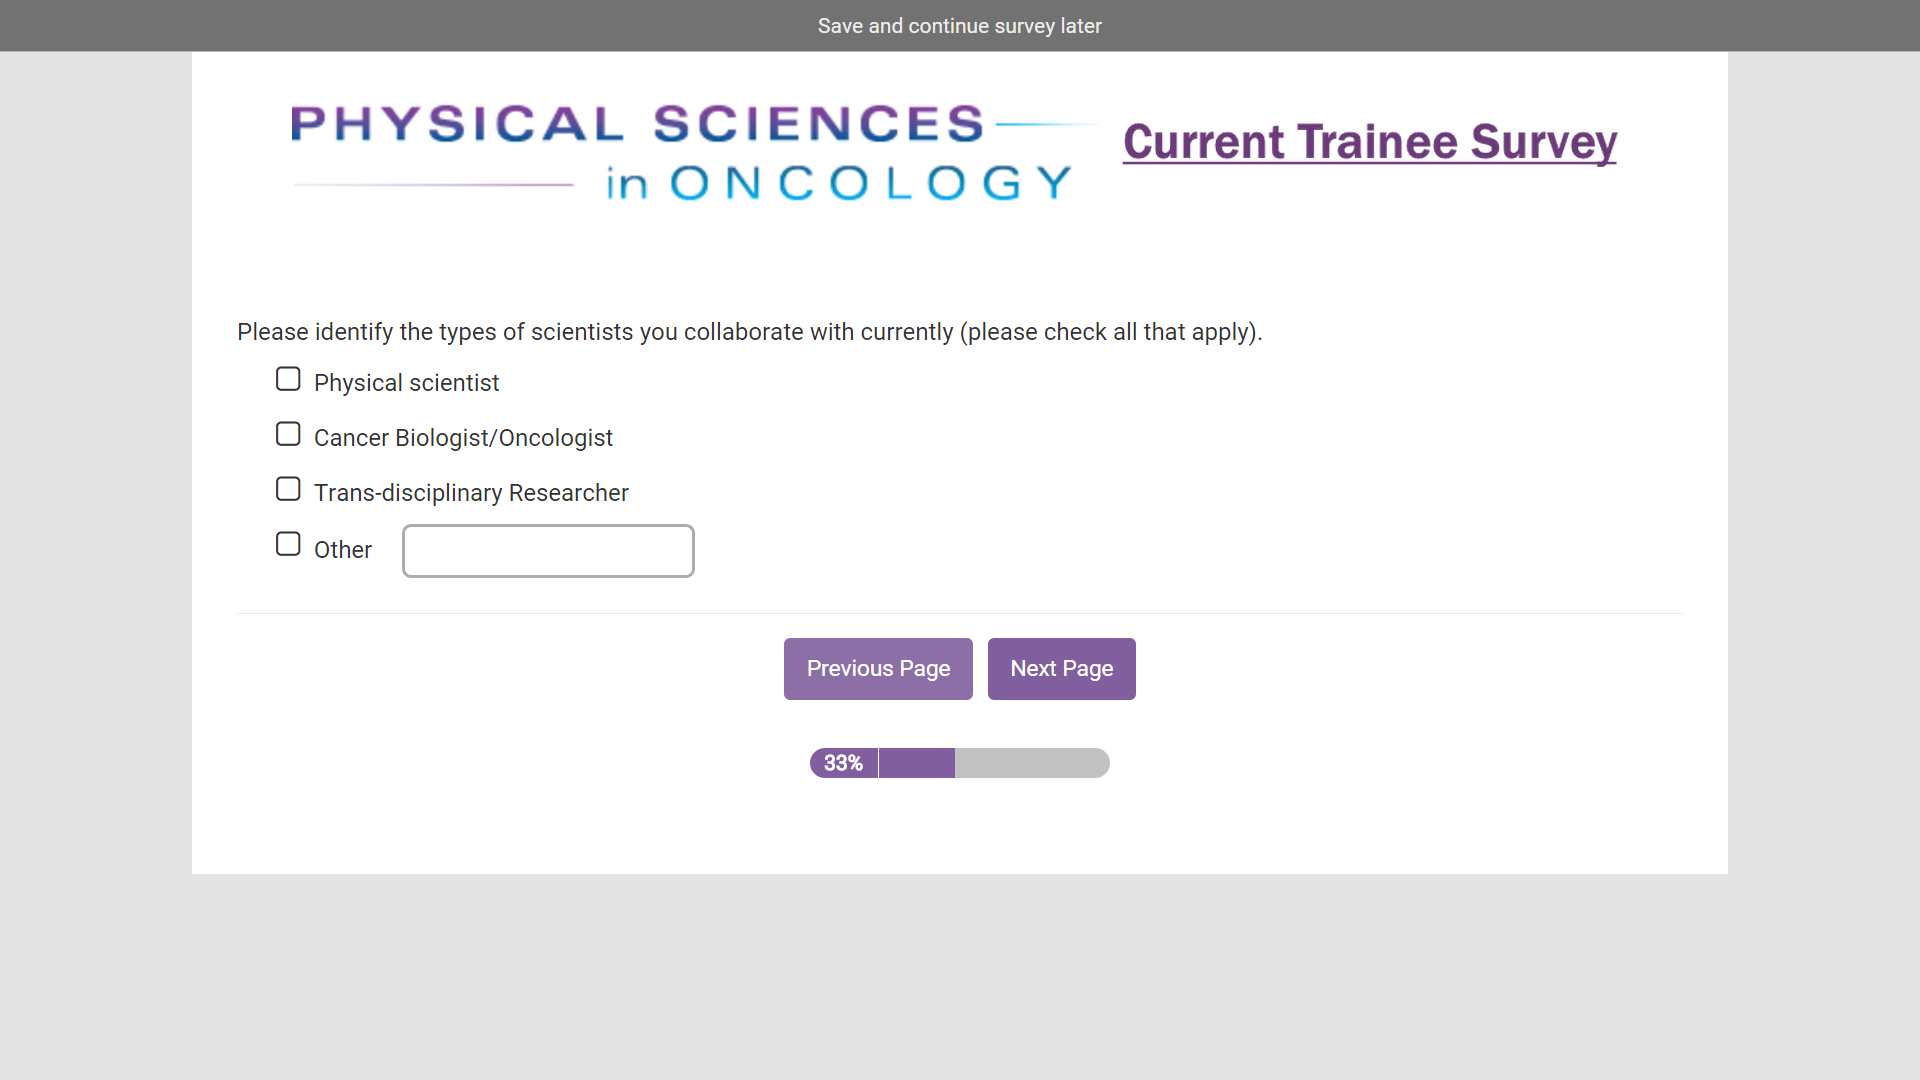Click the Other option label
This screenshot has height=1080, width=1920.
343,550
